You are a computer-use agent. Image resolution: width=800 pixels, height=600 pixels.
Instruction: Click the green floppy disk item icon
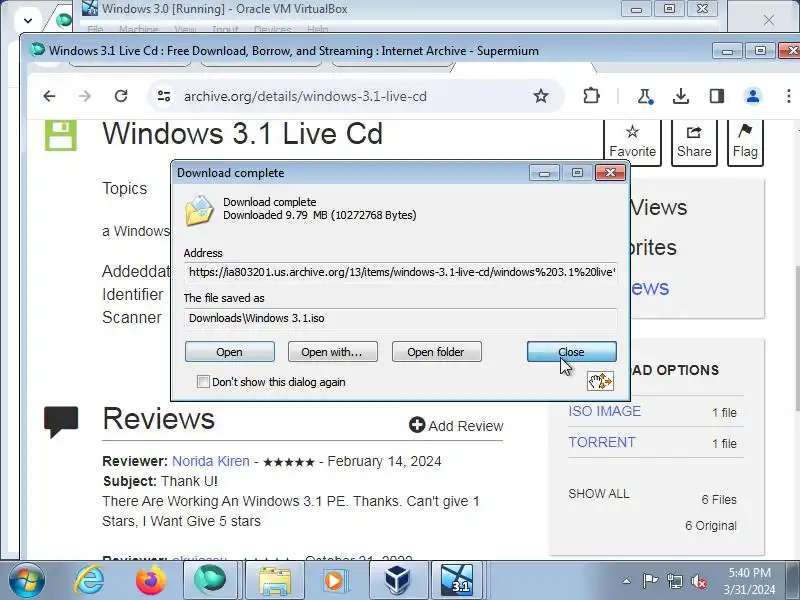[x=61, y=136]
